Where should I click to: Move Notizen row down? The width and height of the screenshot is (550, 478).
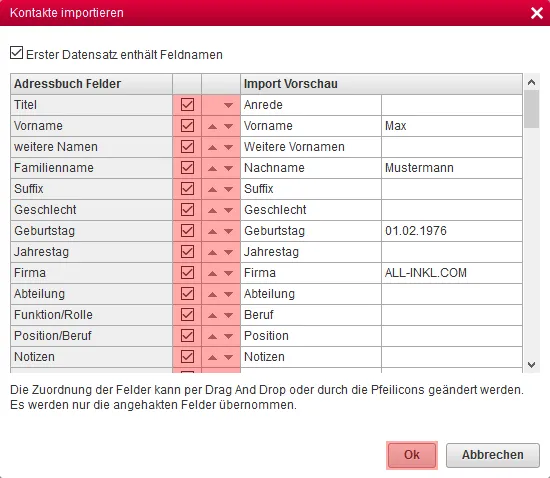(228, 357)
